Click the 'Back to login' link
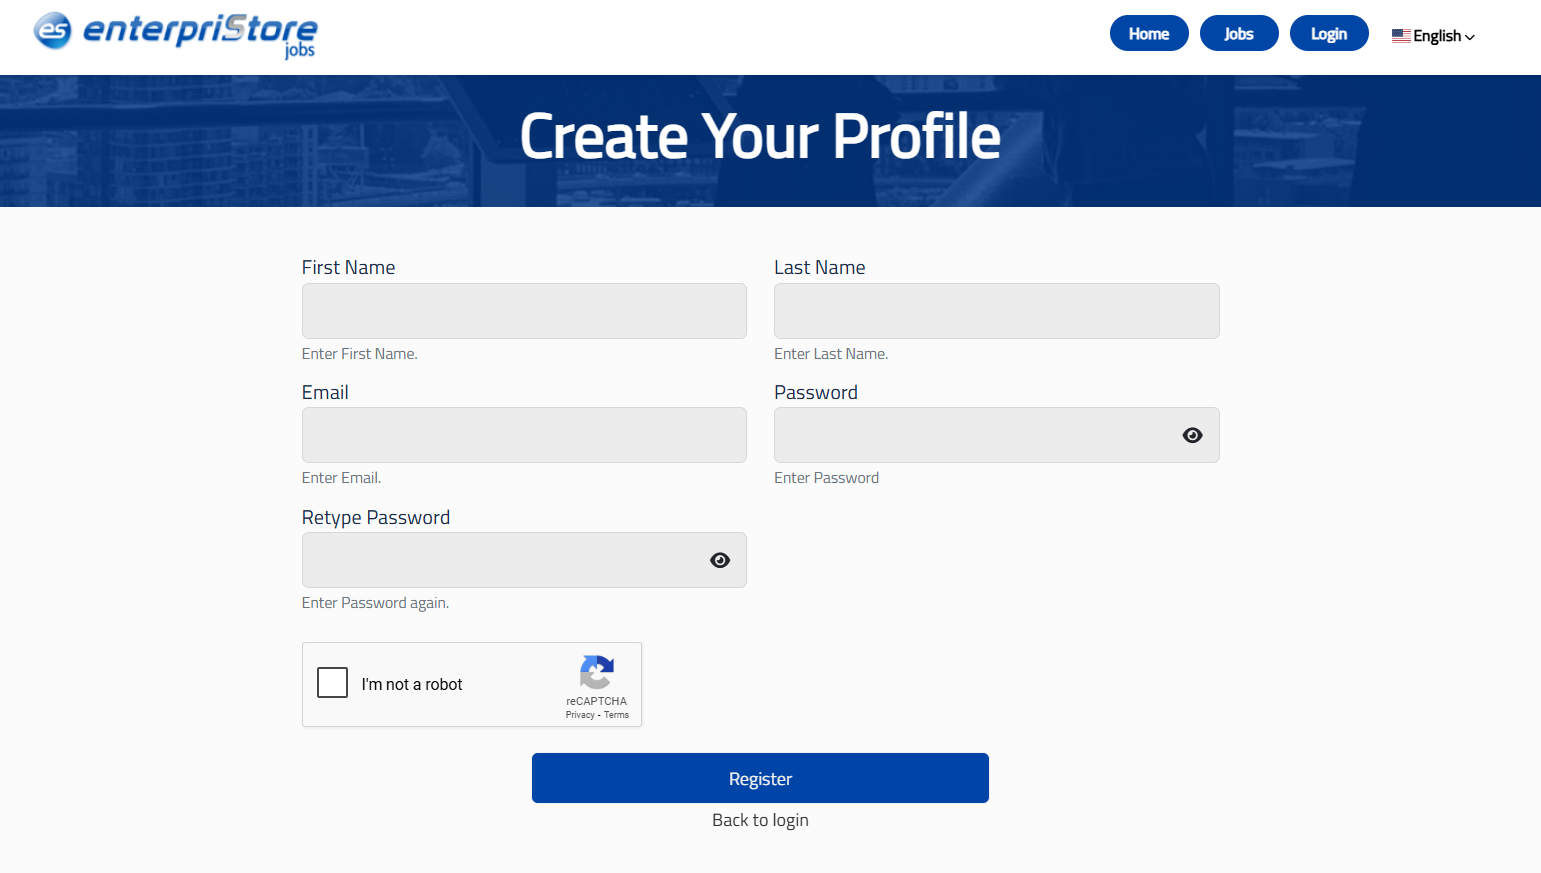 point(760,819)
